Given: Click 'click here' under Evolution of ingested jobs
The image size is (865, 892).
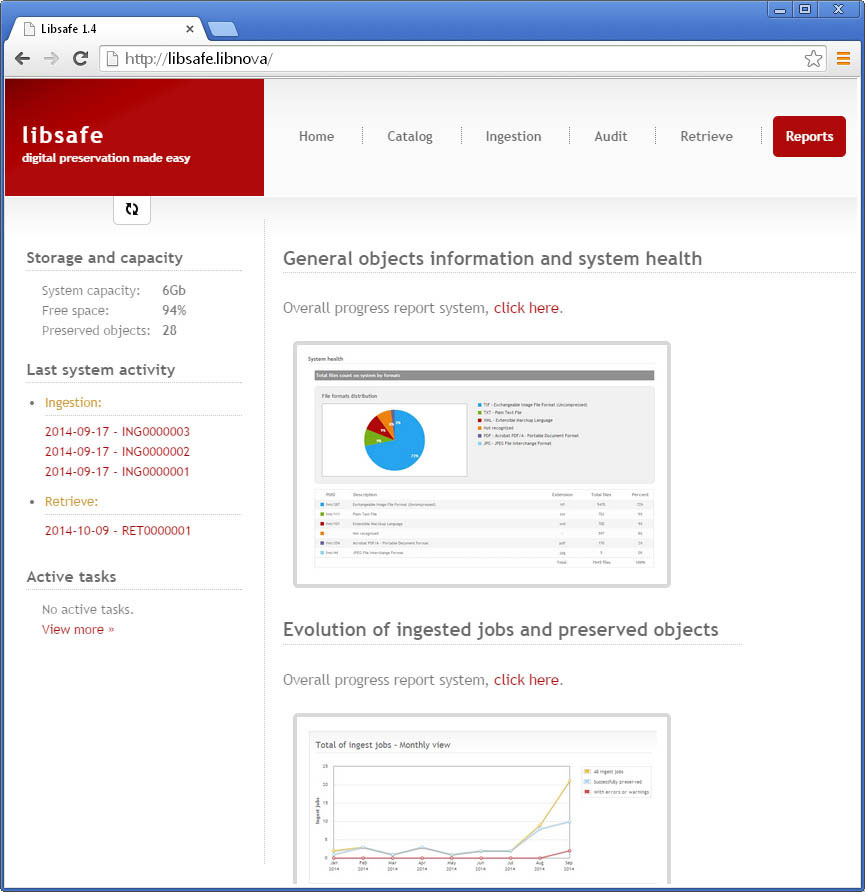Looking at the screenshot, I should coord(527,680).
